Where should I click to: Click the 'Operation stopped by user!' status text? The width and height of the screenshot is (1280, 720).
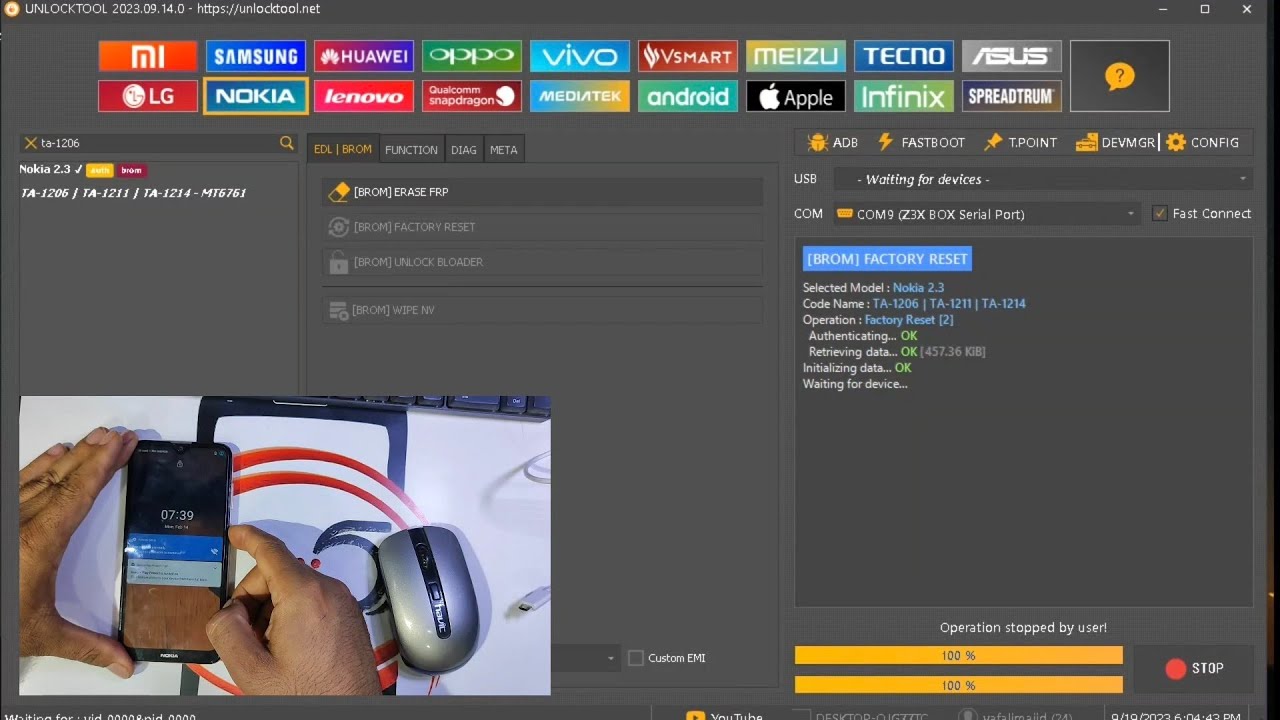tap(1023, 628)
